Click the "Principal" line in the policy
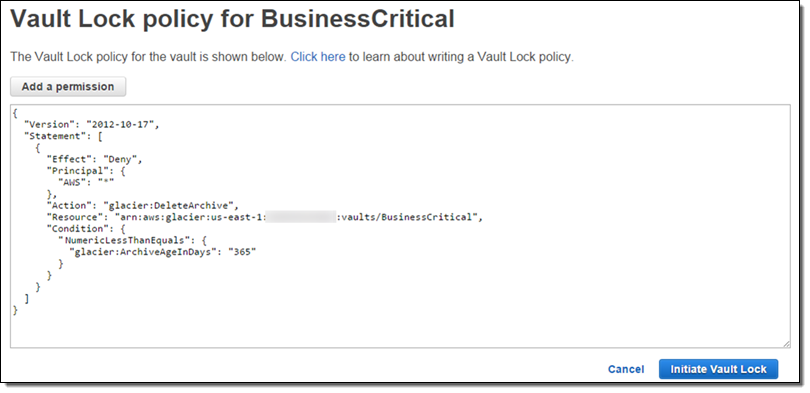The height and width of the screenshot is (393, 810). pyautogui.click(x=86, y=171)
